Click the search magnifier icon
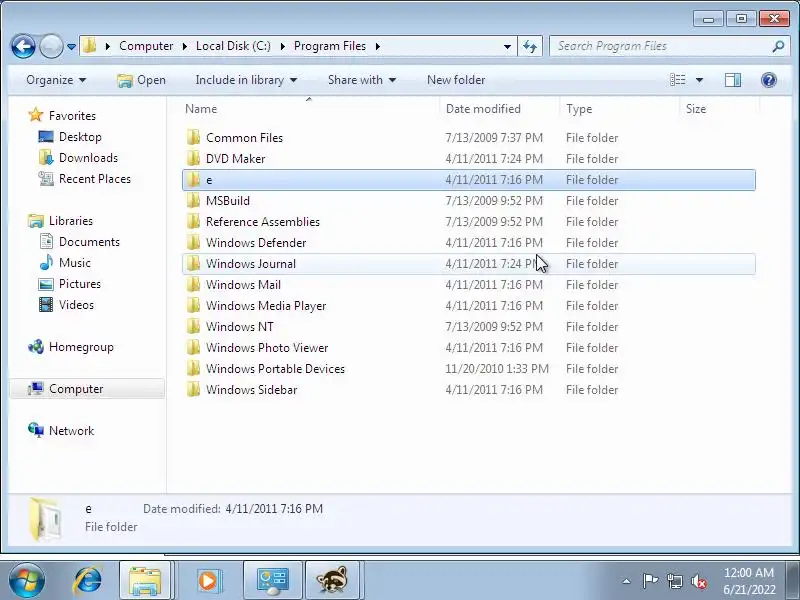The image size is (800, 600). [x=779, y=46]
